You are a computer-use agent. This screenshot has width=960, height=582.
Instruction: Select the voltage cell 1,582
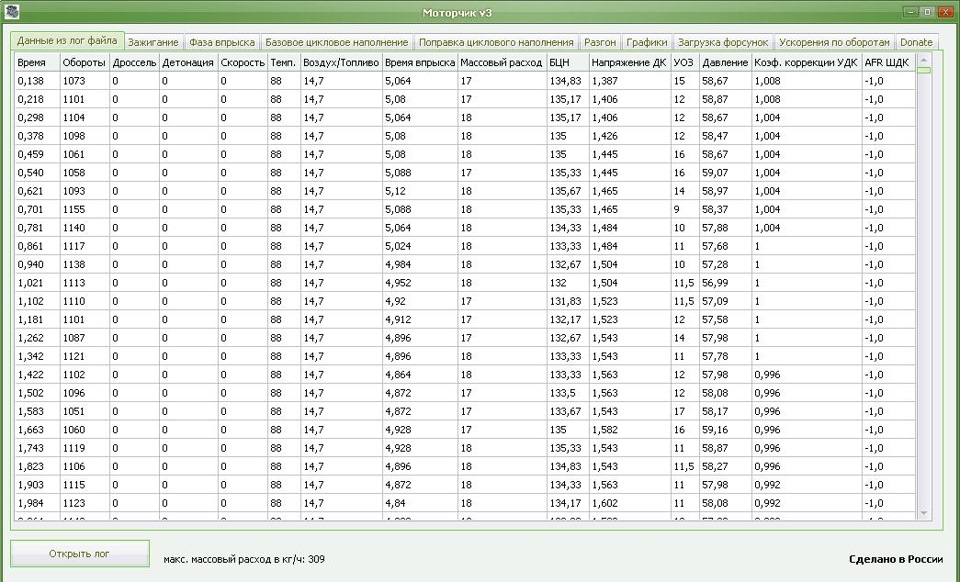pyautogui.click(x=630, y=430)
